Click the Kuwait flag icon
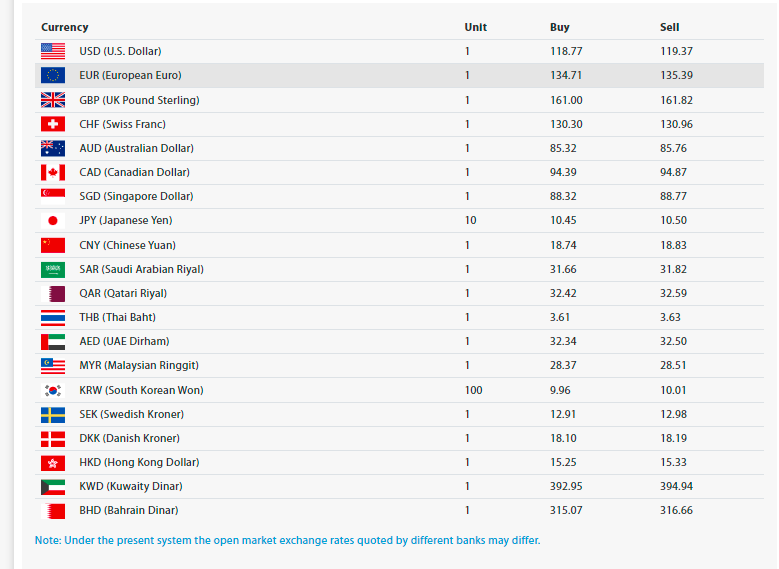 tap(53, 486)
